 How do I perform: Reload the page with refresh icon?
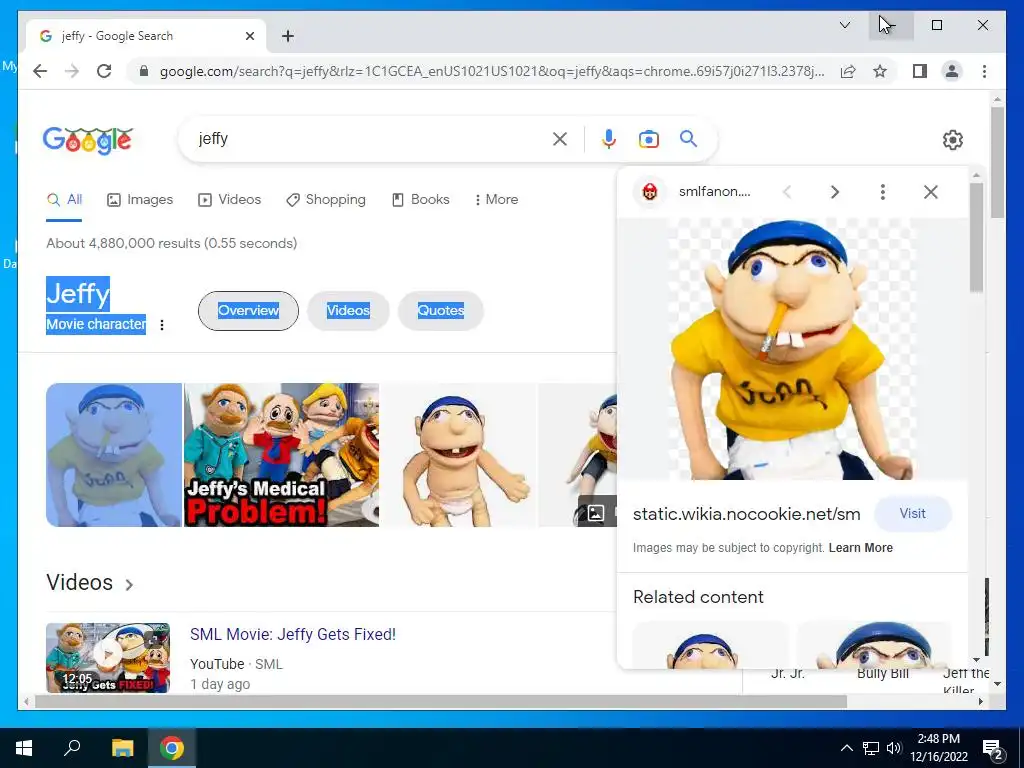pos(104,71)
